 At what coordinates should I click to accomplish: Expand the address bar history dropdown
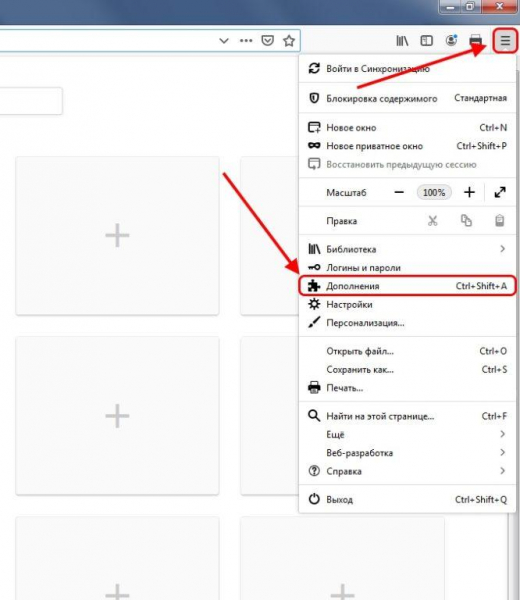[x=224, y=41]
